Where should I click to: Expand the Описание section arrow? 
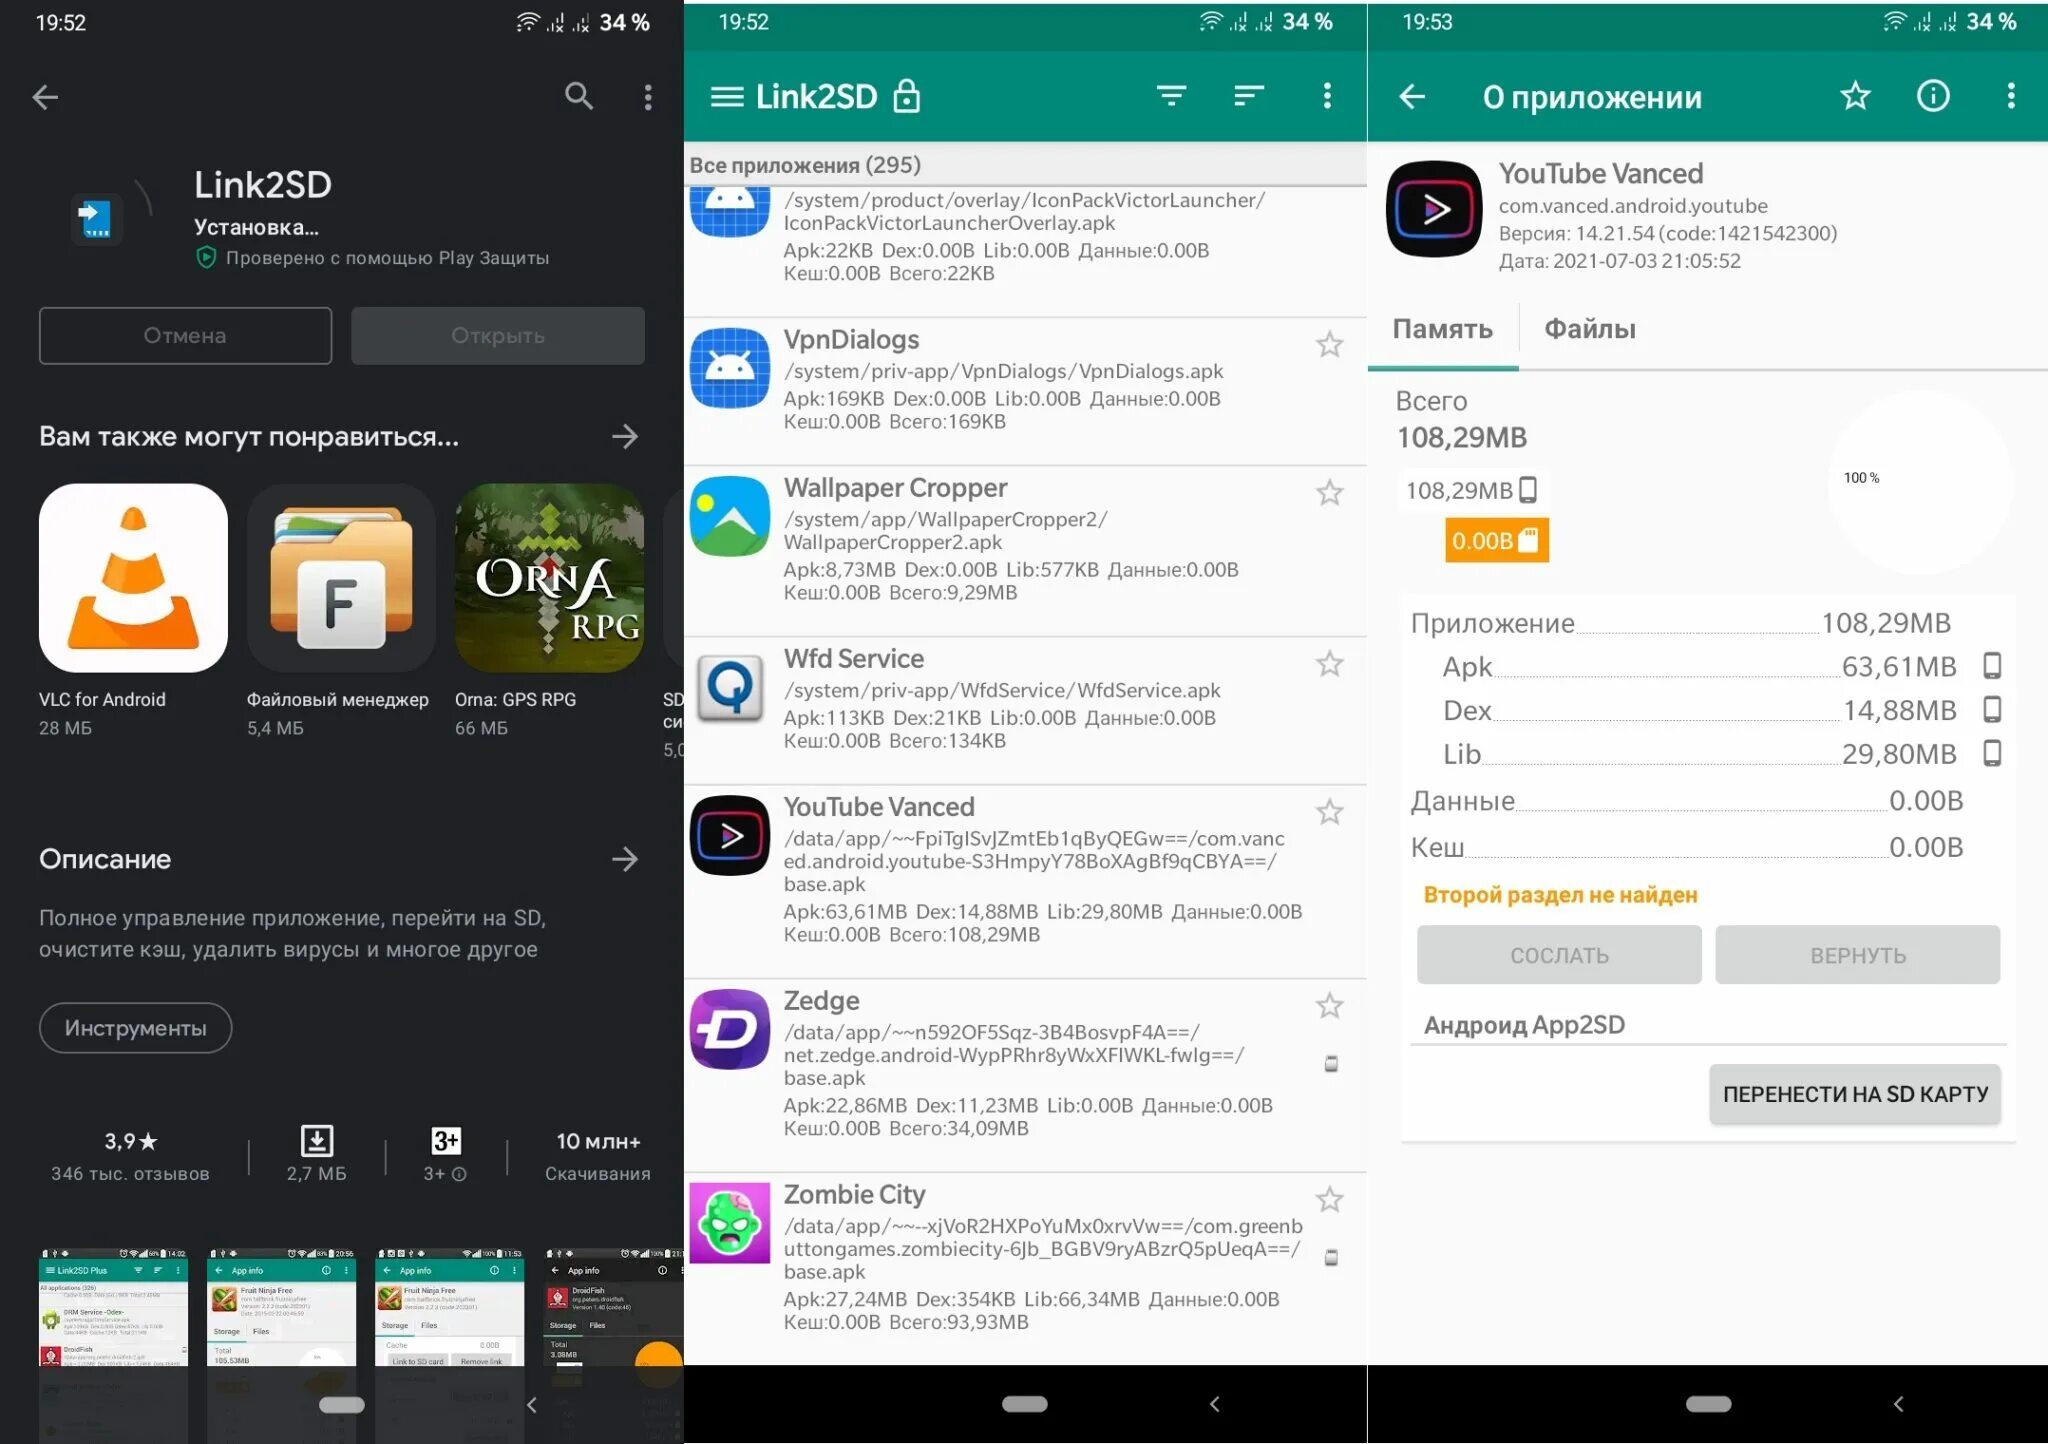tap(625, 859)
